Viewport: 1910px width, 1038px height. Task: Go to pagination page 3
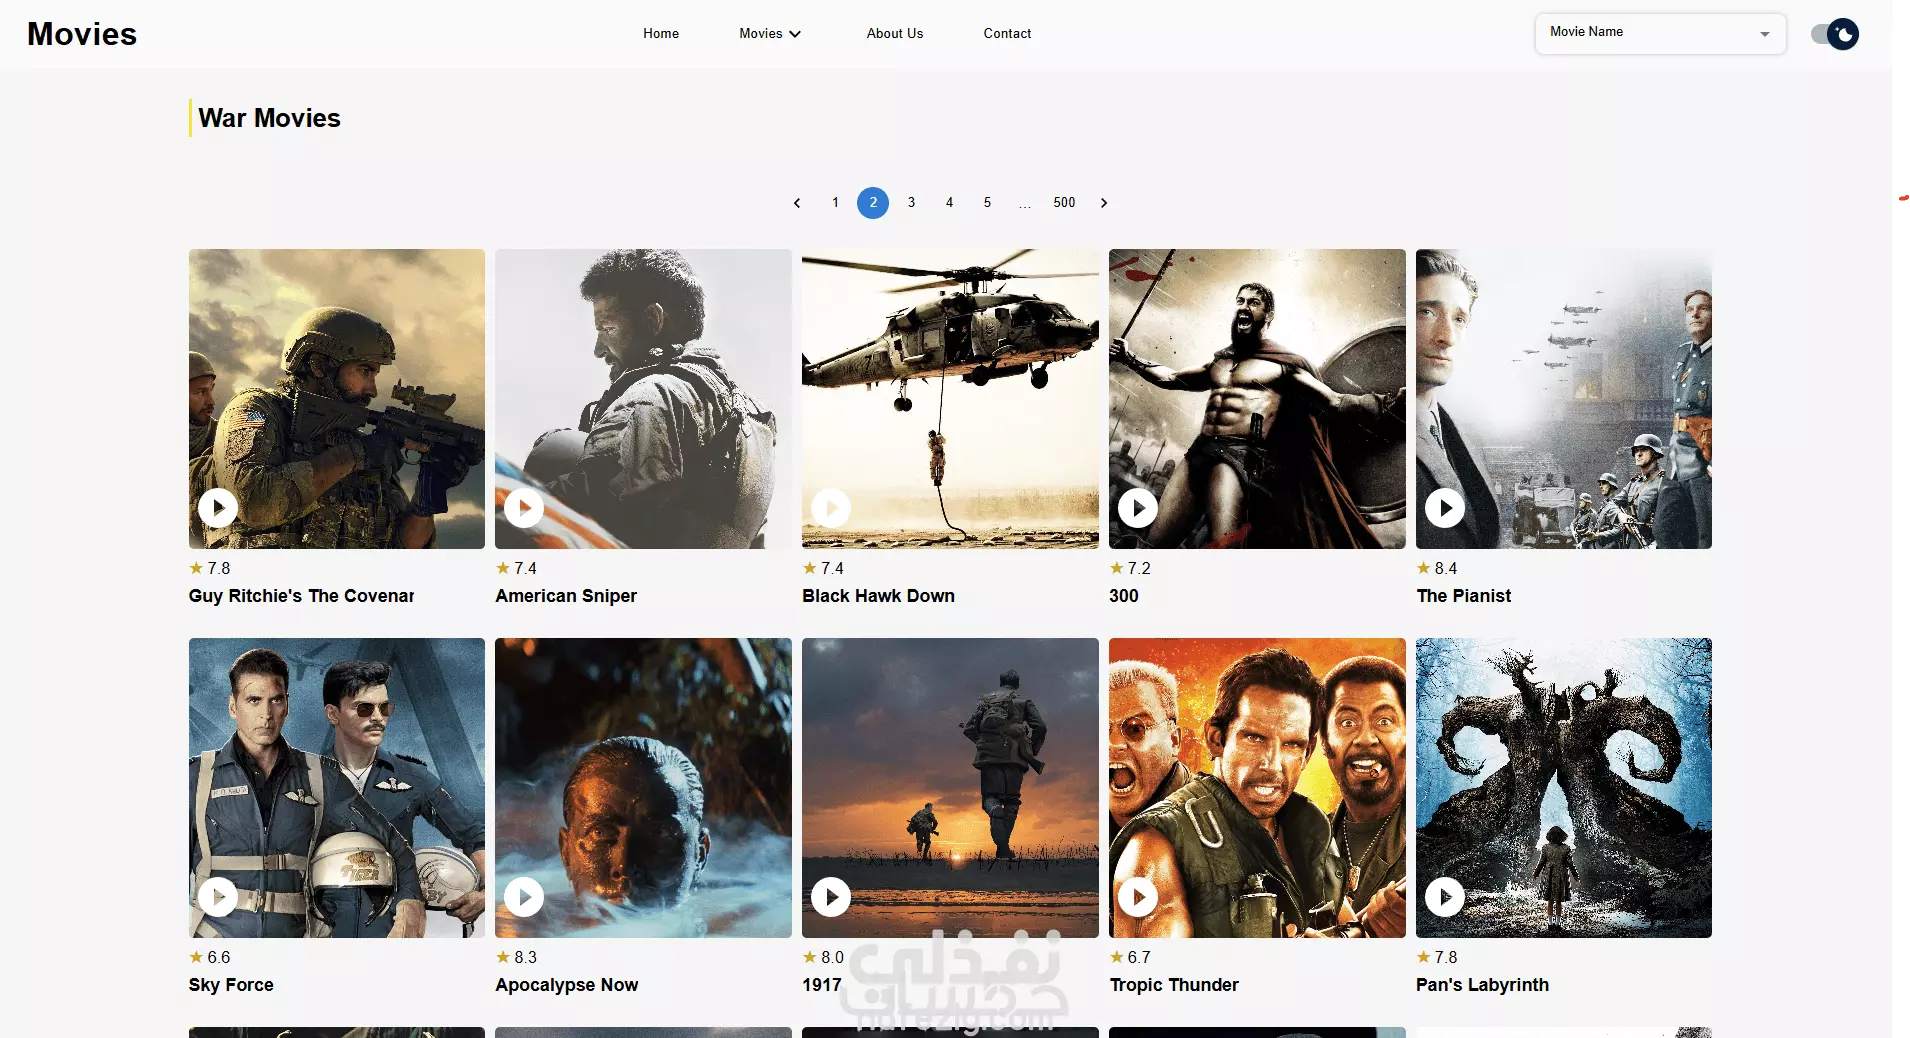(x=911, y=203)
